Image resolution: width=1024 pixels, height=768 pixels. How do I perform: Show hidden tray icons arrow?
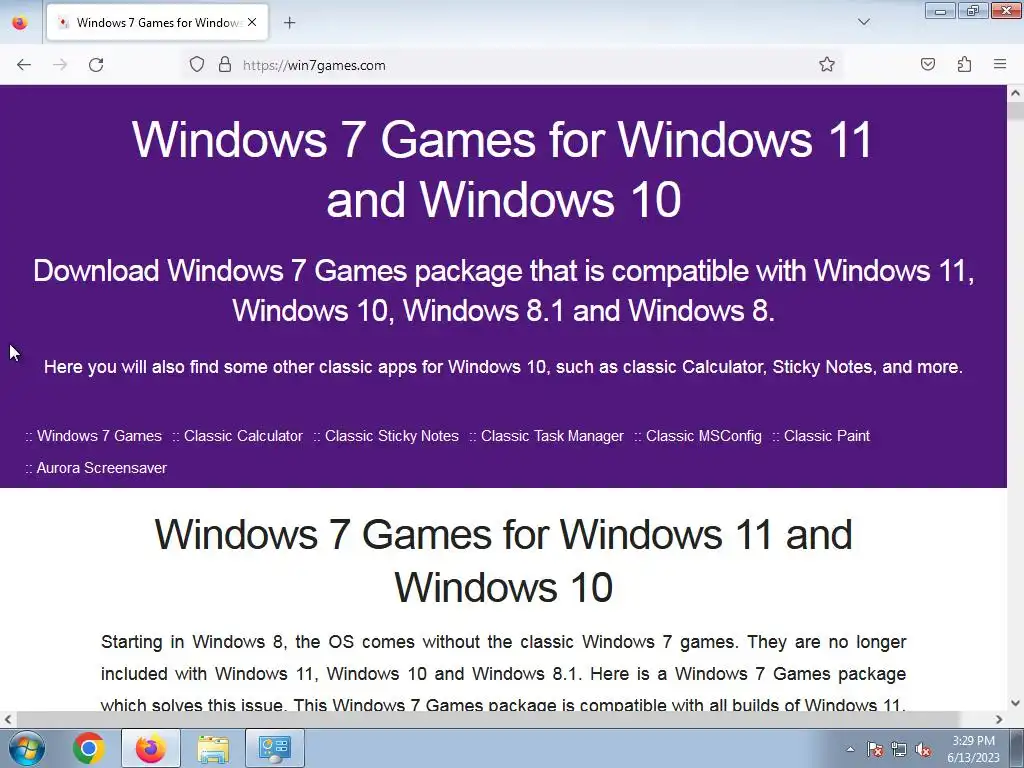pos(850,749)
